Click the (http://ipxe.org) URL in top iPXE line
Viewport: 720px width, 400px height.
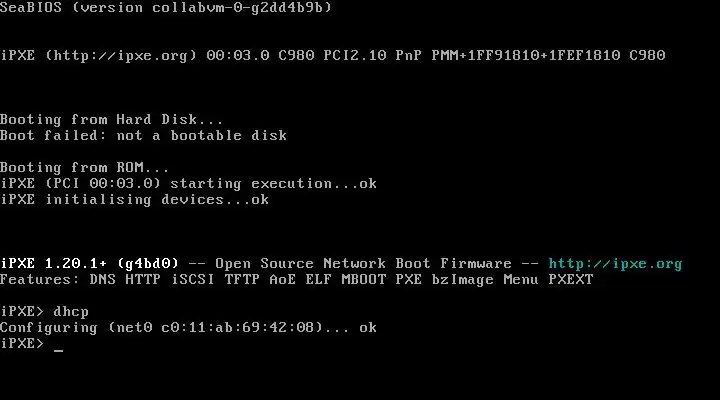(121, 56)
